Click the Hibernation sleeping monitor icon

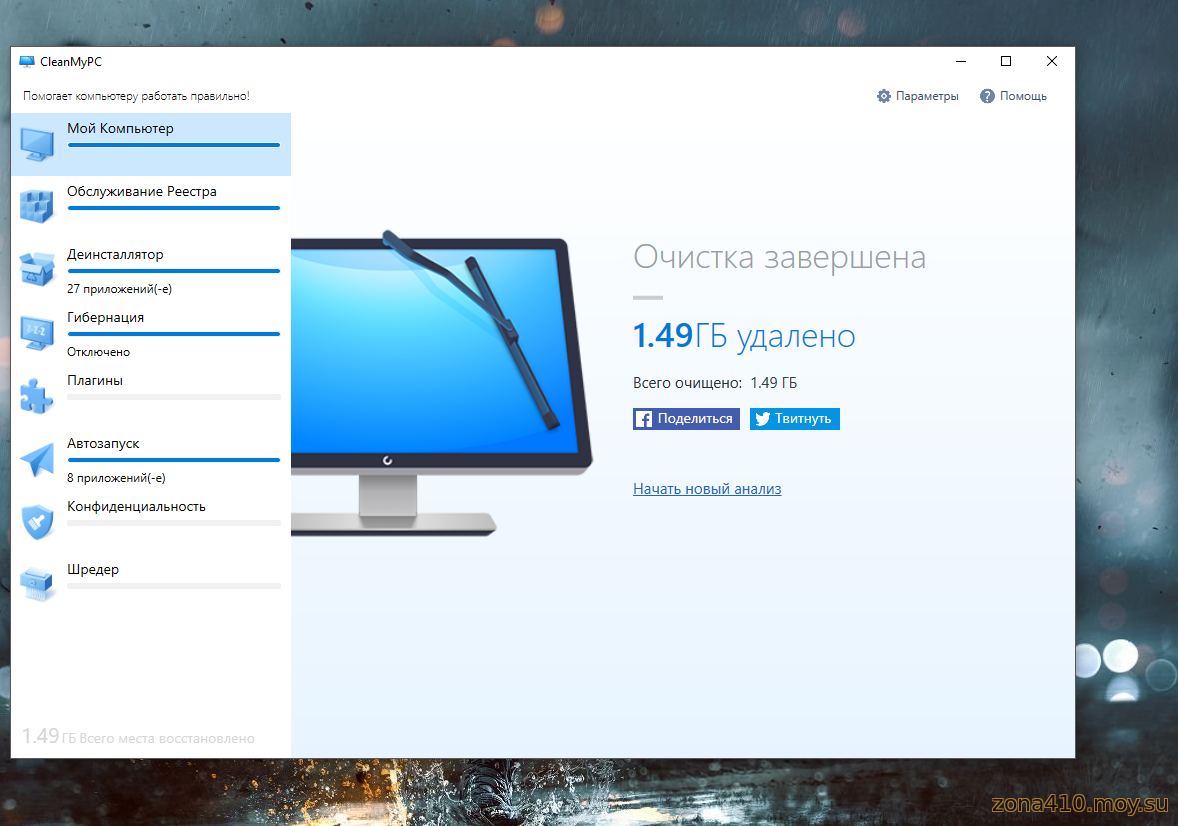tap(38, 332)
